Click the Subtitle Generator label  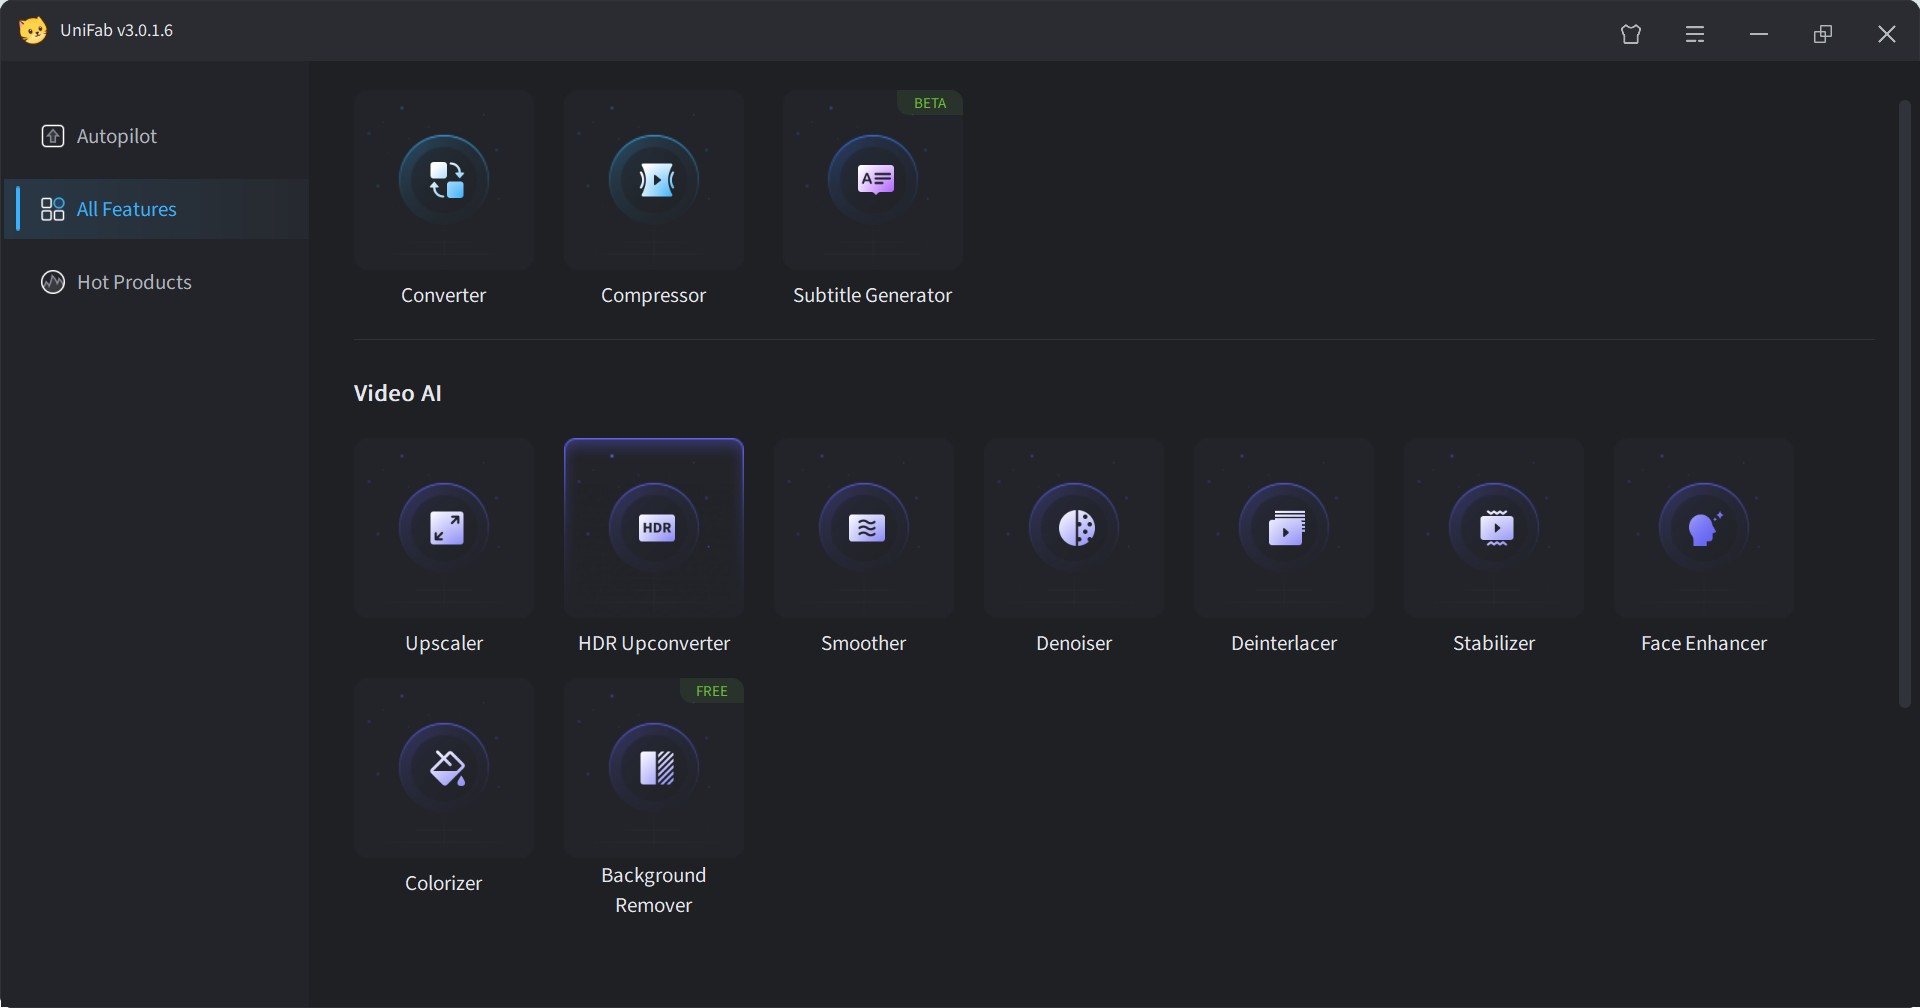(x=873, y=295)
